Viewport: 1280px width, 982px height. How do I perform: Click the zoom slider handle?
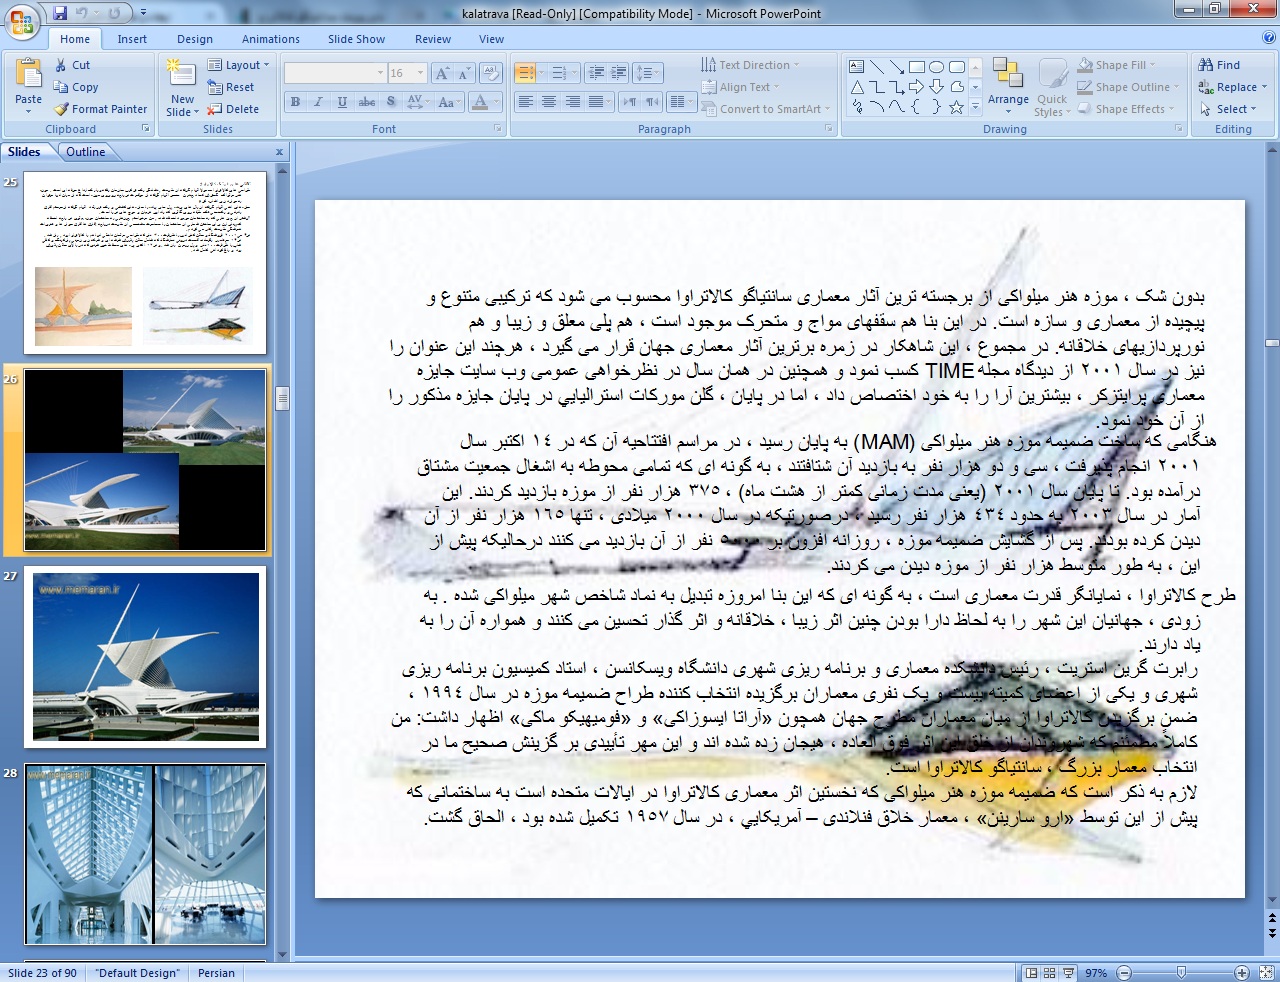[1181, 972]
